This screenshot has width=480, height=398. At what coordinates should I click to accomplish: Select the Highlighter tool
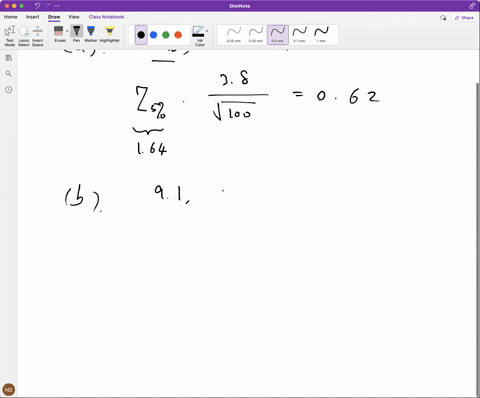(110, 34)
